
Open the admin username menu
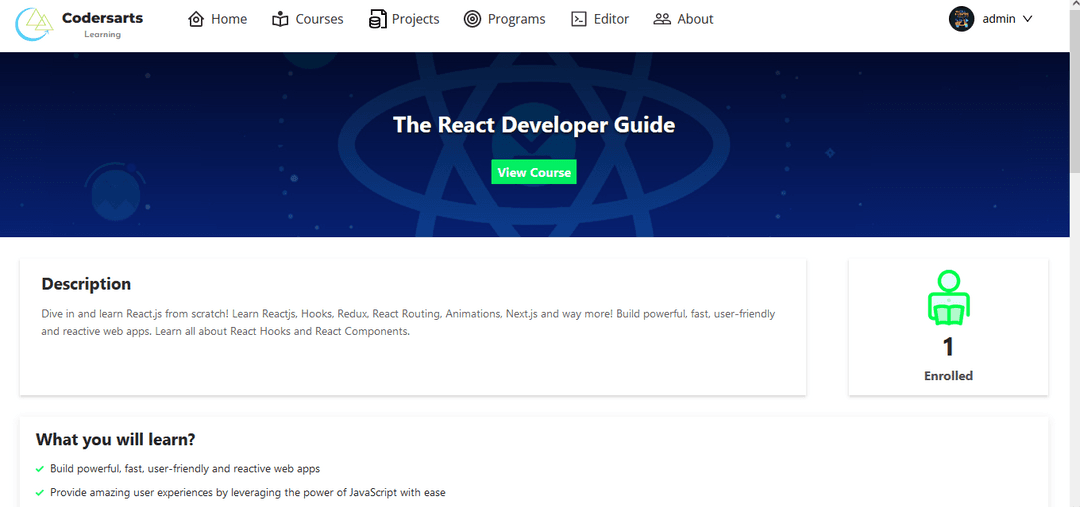[998, 19]
